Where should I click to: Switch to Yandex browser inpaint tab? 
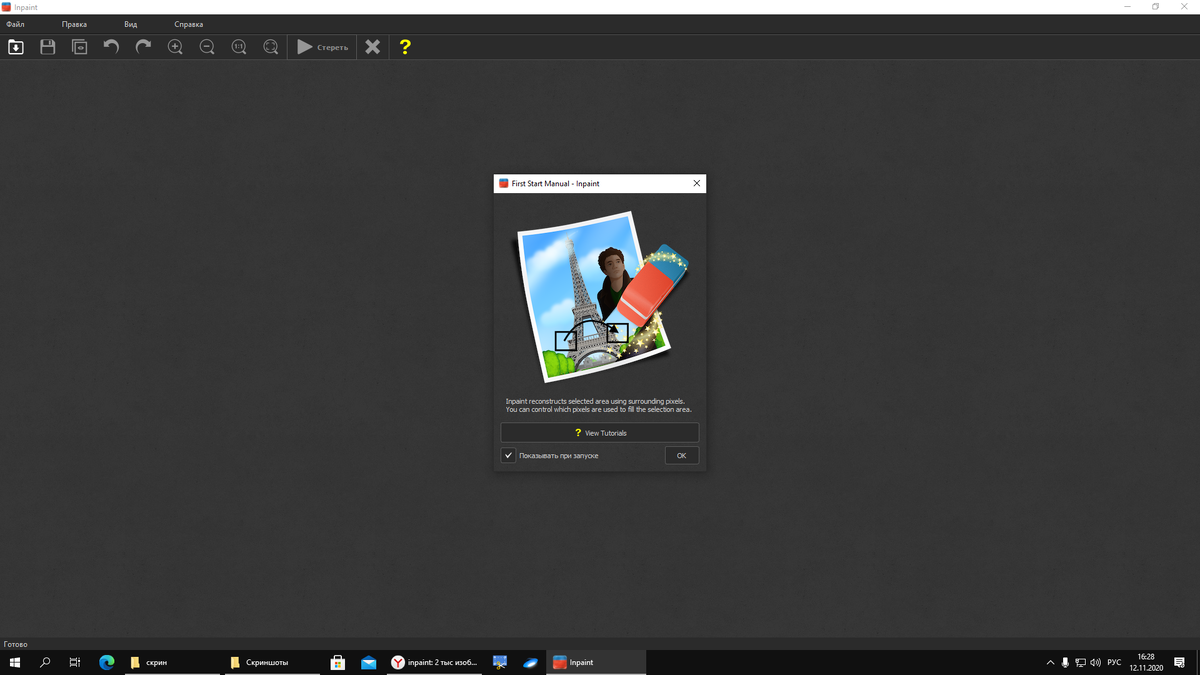click(435, 662)
